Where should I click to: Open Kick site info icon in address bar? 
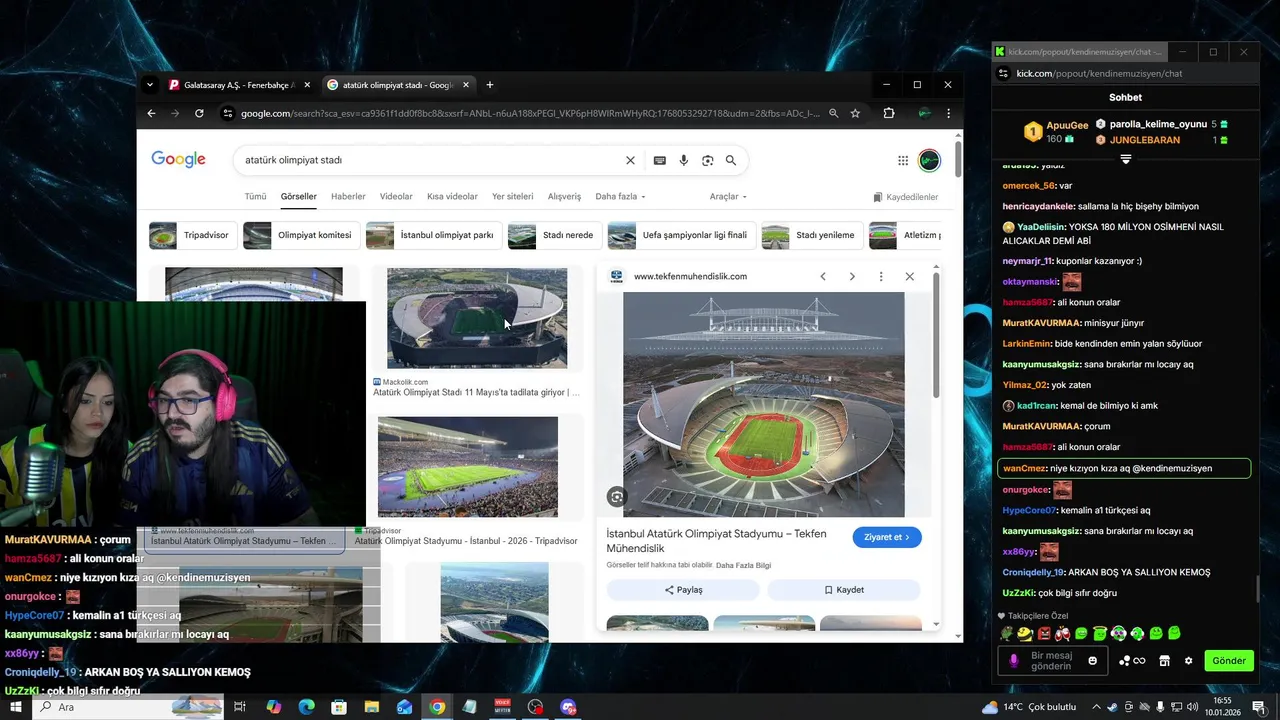(1003, 73)
